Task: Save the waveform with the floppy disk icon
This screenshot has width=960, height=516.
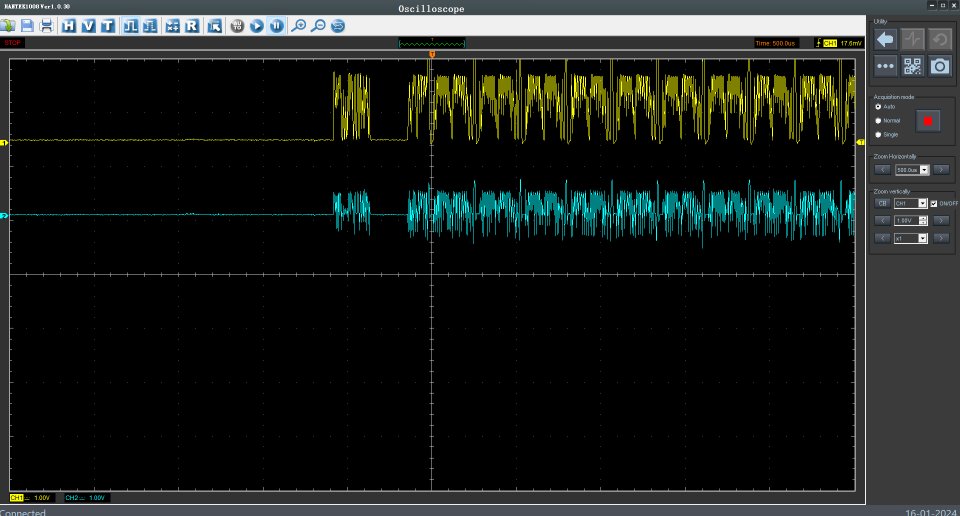Action: coord(27,26)
